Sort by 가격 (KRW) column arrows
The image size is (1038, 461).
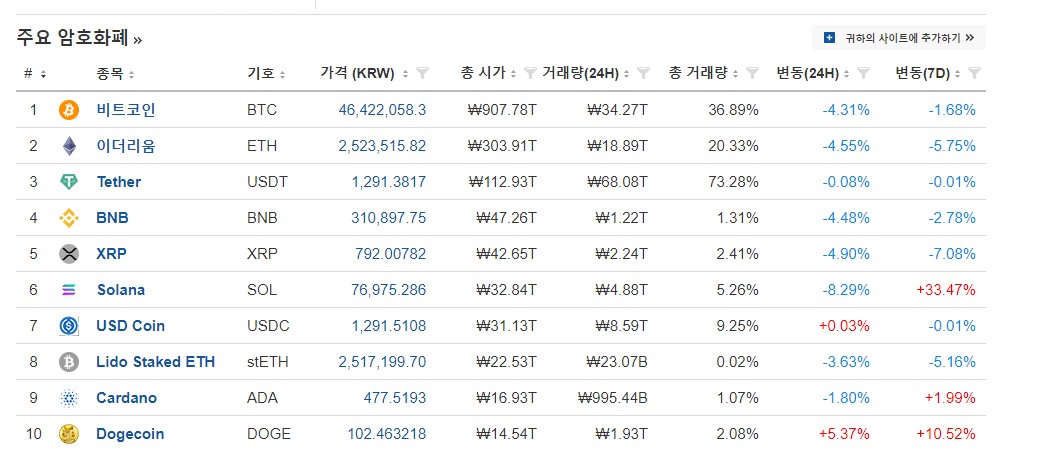tap(405, 74)
